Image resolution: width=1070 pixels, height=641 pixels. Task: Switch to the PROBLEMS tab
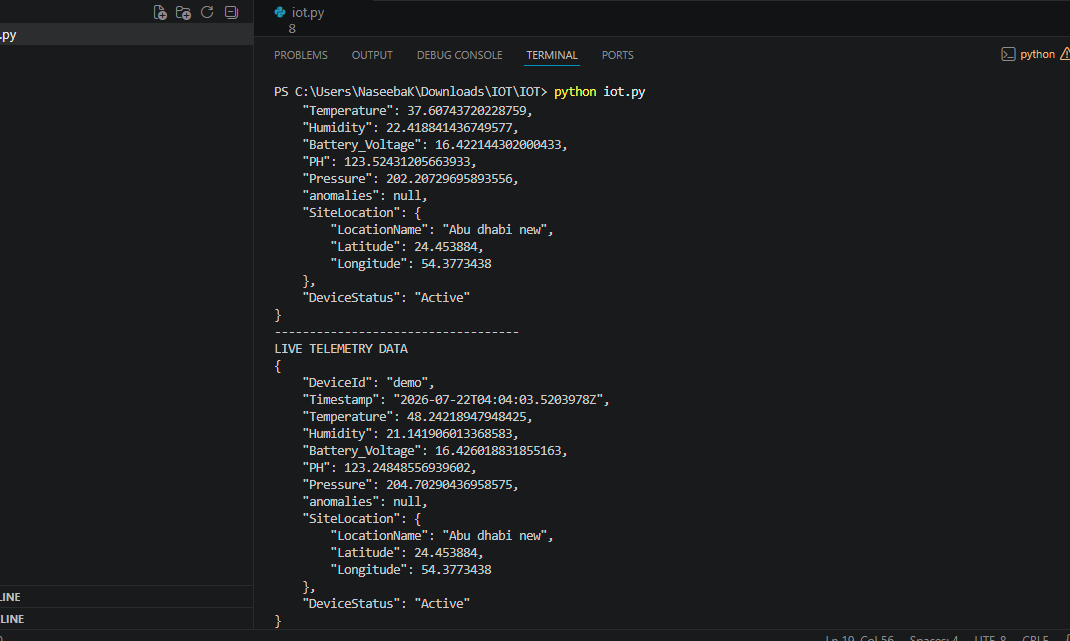(301, 55)
